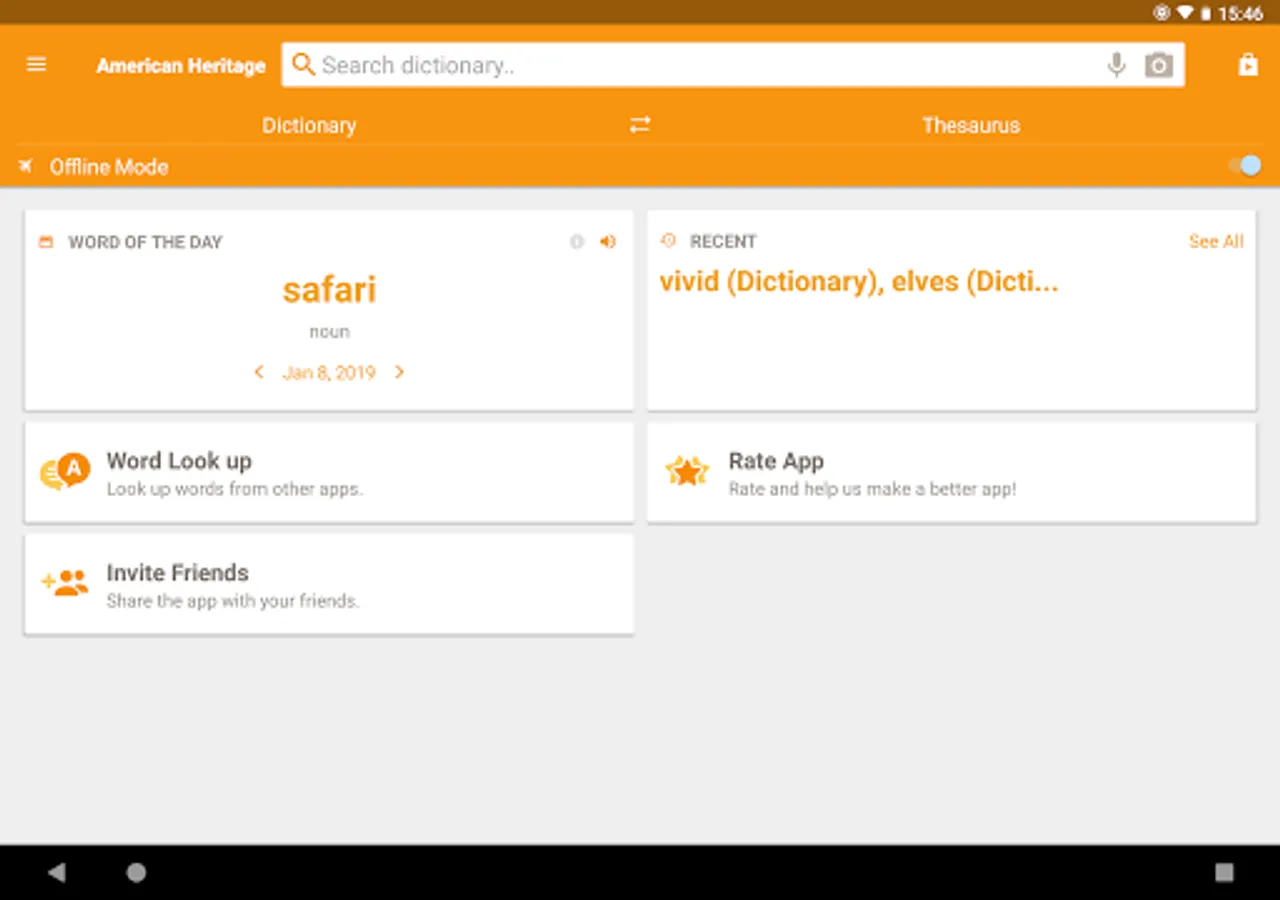Tap the Rate App star icon
Image resolution: width=1280 pixels, height=900 pixels.
tap(687, 471)
